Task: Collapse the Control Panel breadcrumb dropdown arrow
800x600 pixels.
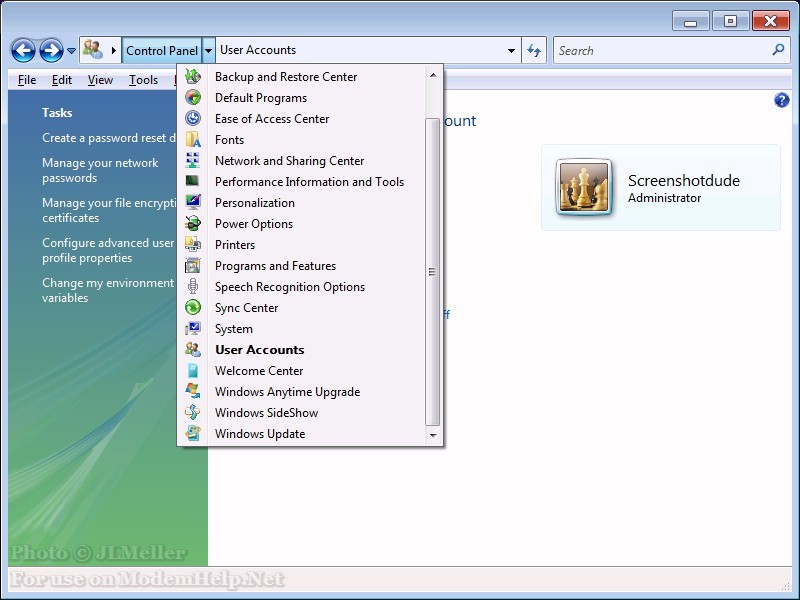Action: pos(208,50)
